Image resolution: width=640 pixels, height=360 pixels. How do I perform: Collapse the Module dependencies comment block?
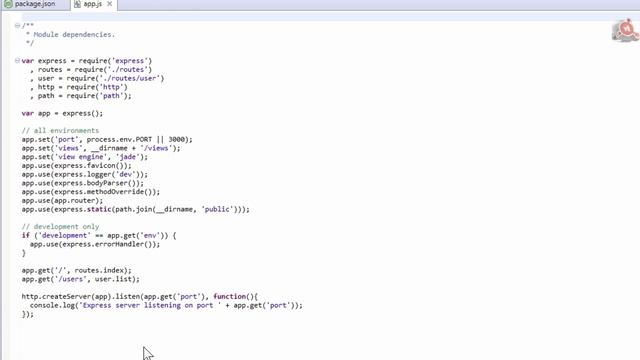(x=17, y=25)
